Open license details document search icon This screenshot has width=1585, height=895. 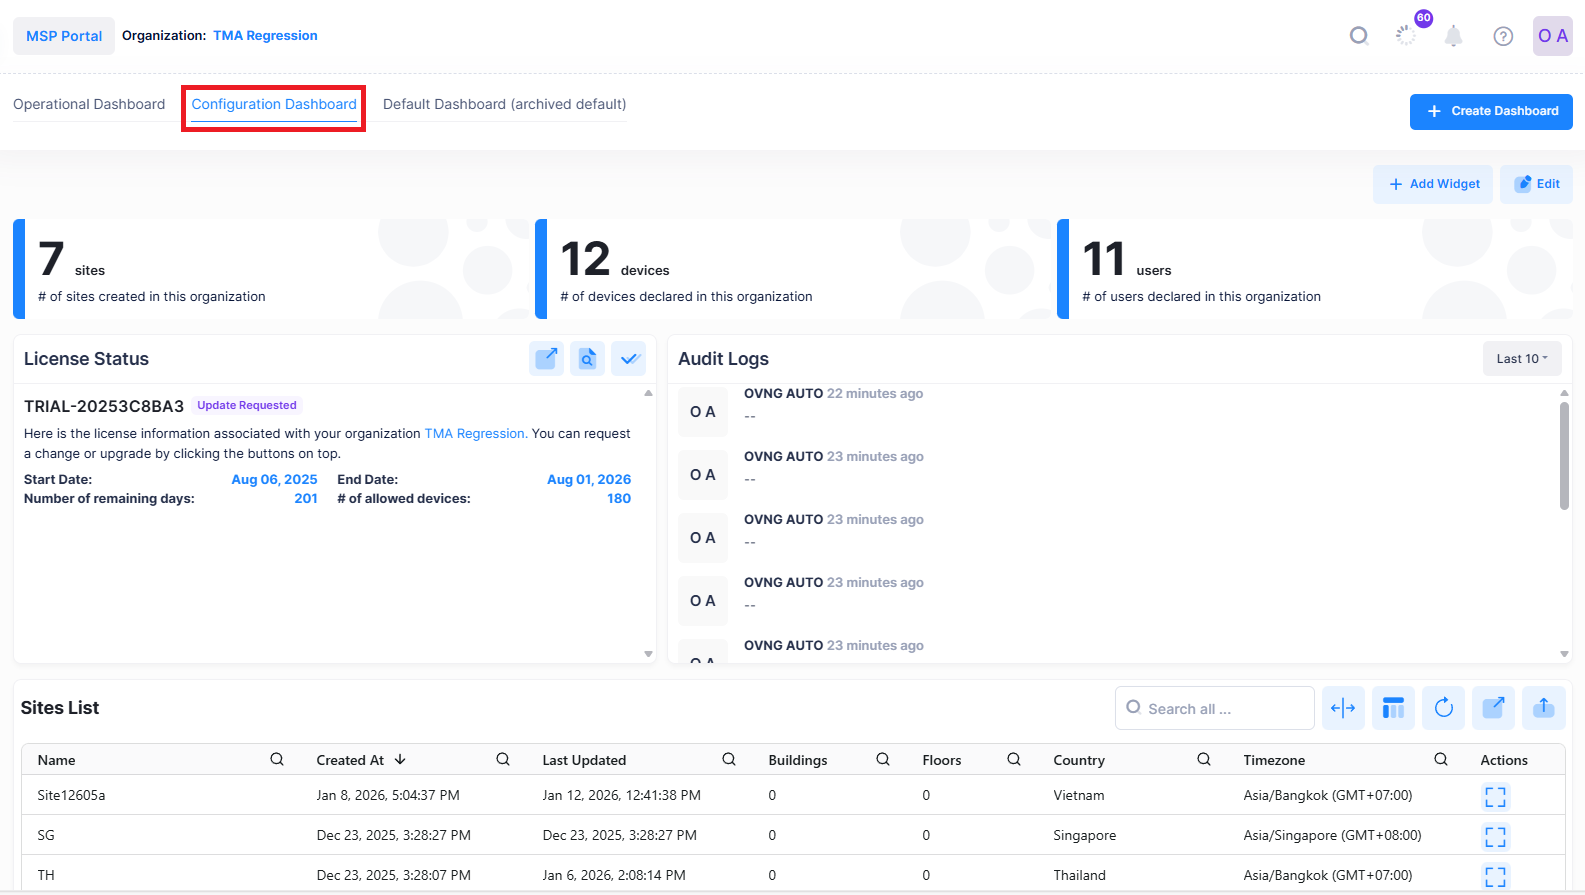(587, 358)
